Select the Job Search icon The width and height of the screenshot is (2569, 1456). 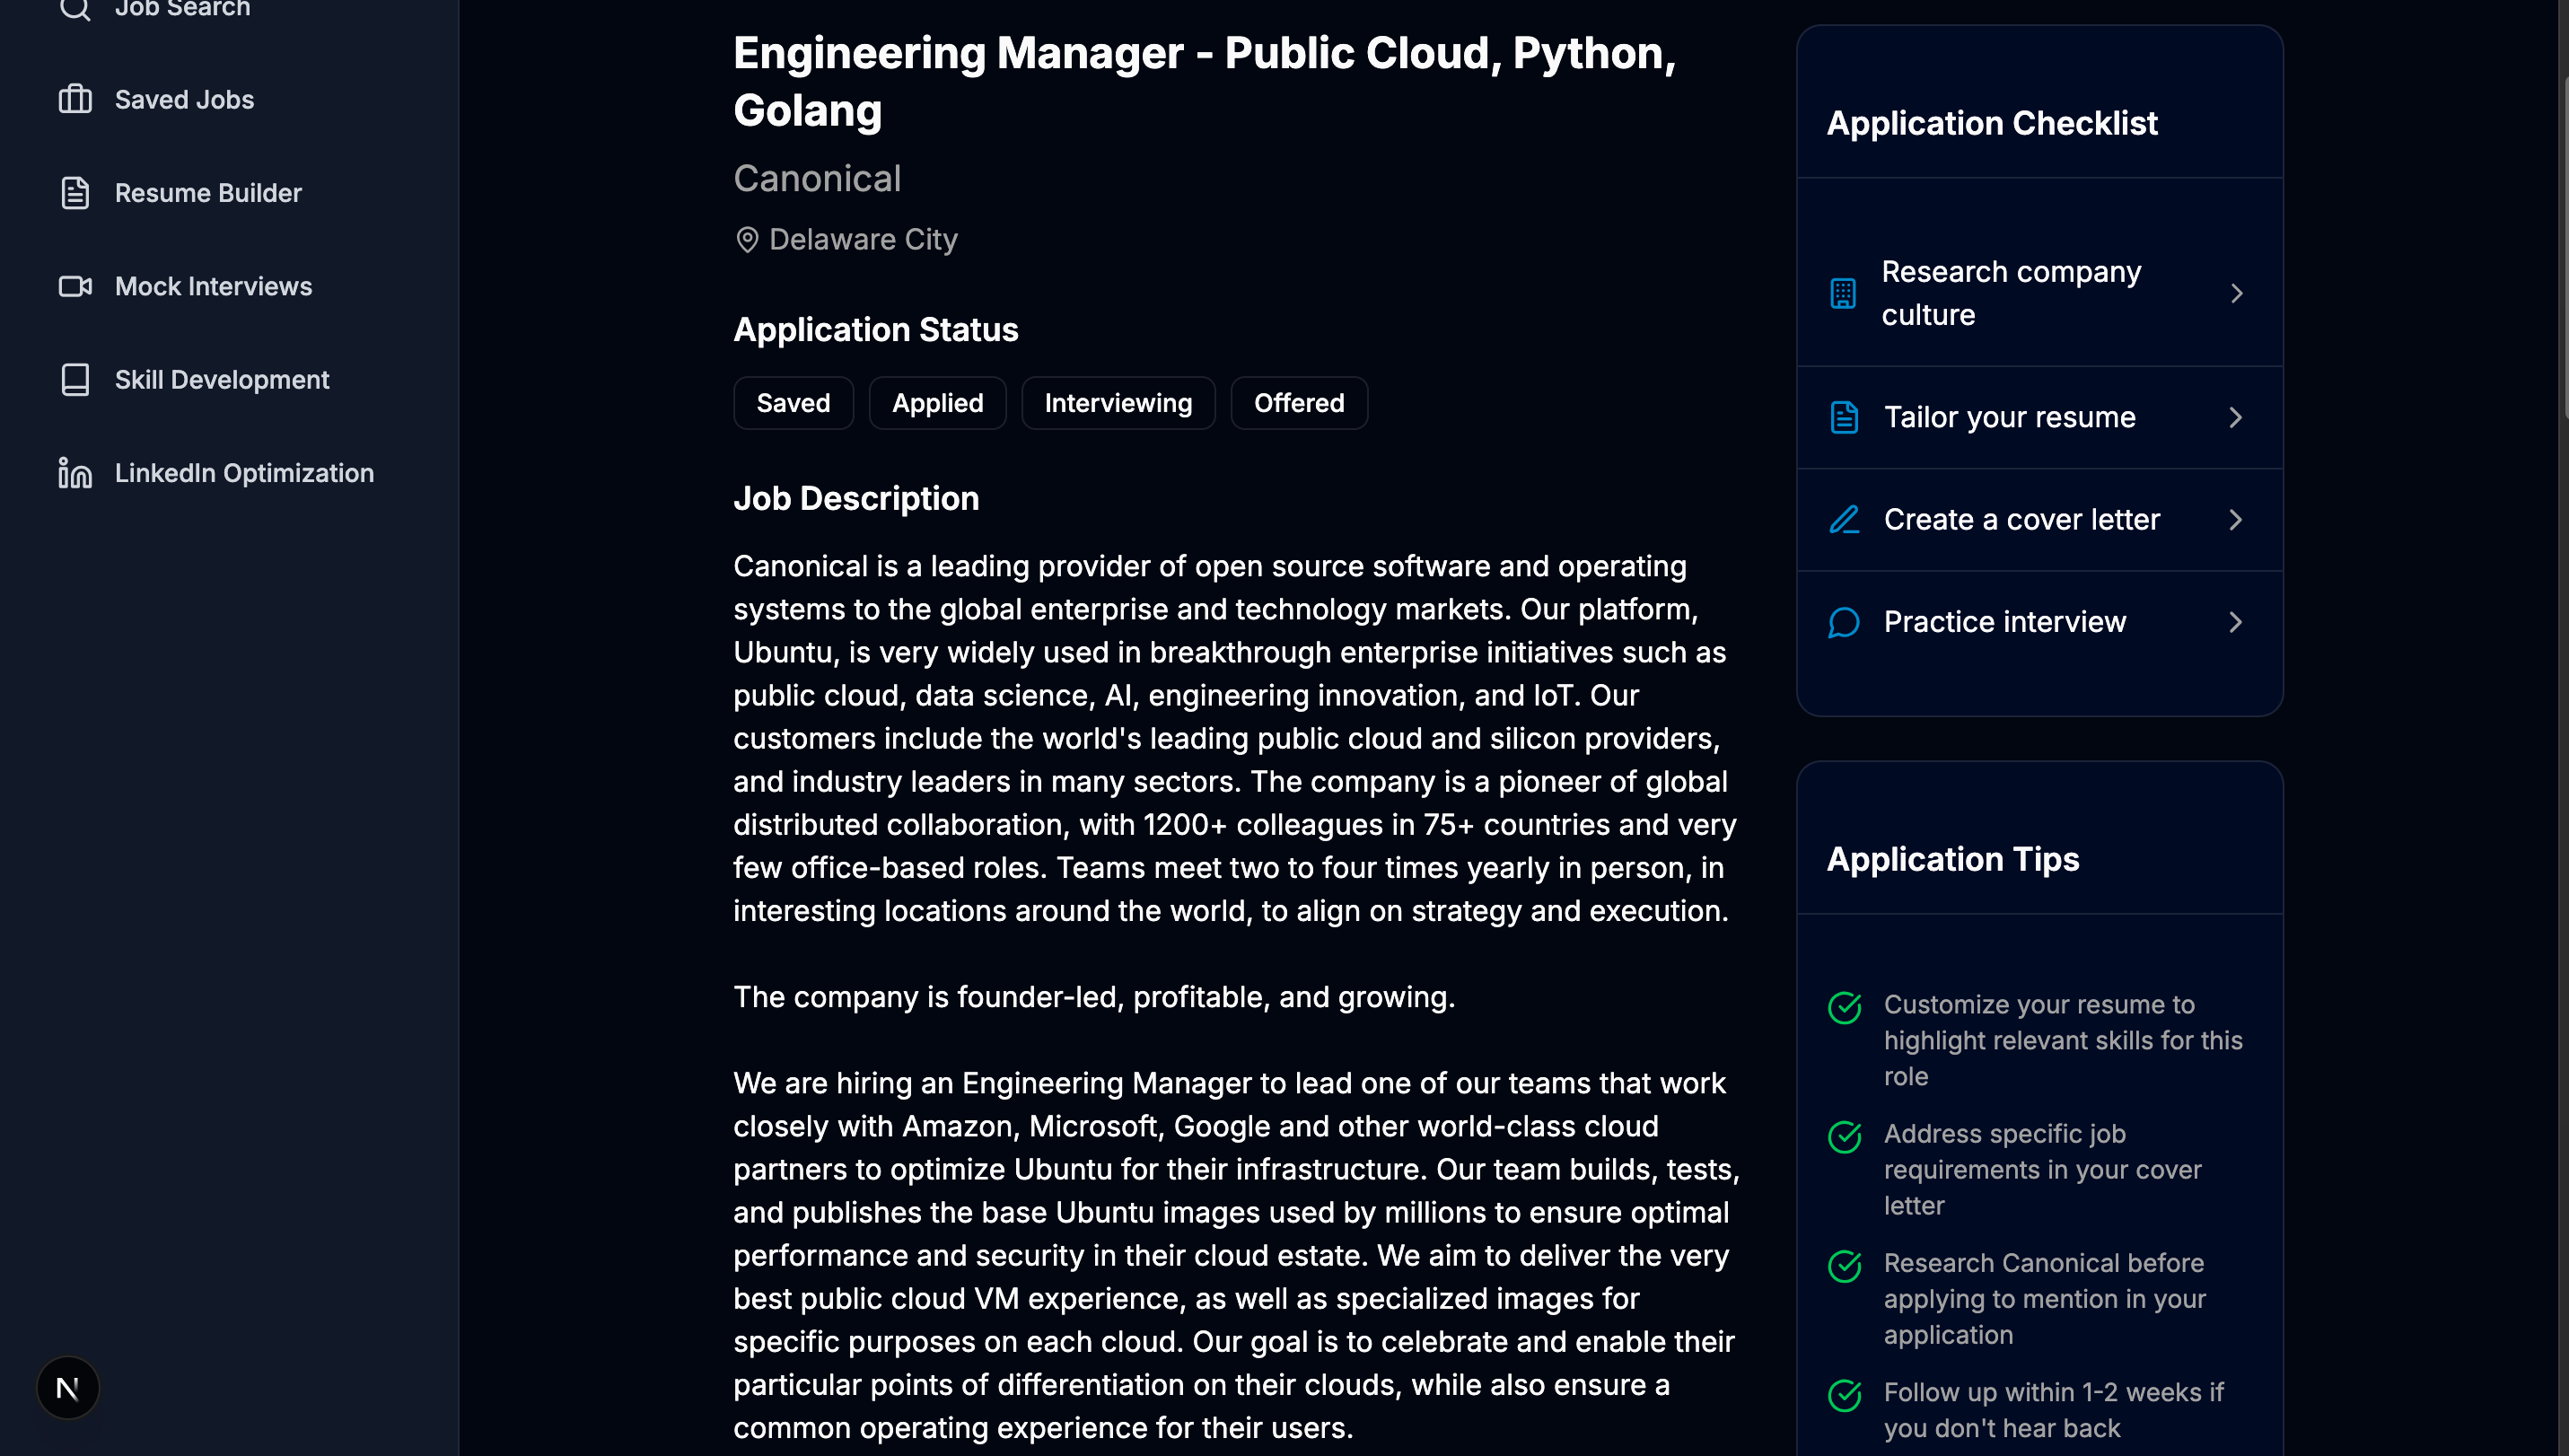[x=75, y=9]
